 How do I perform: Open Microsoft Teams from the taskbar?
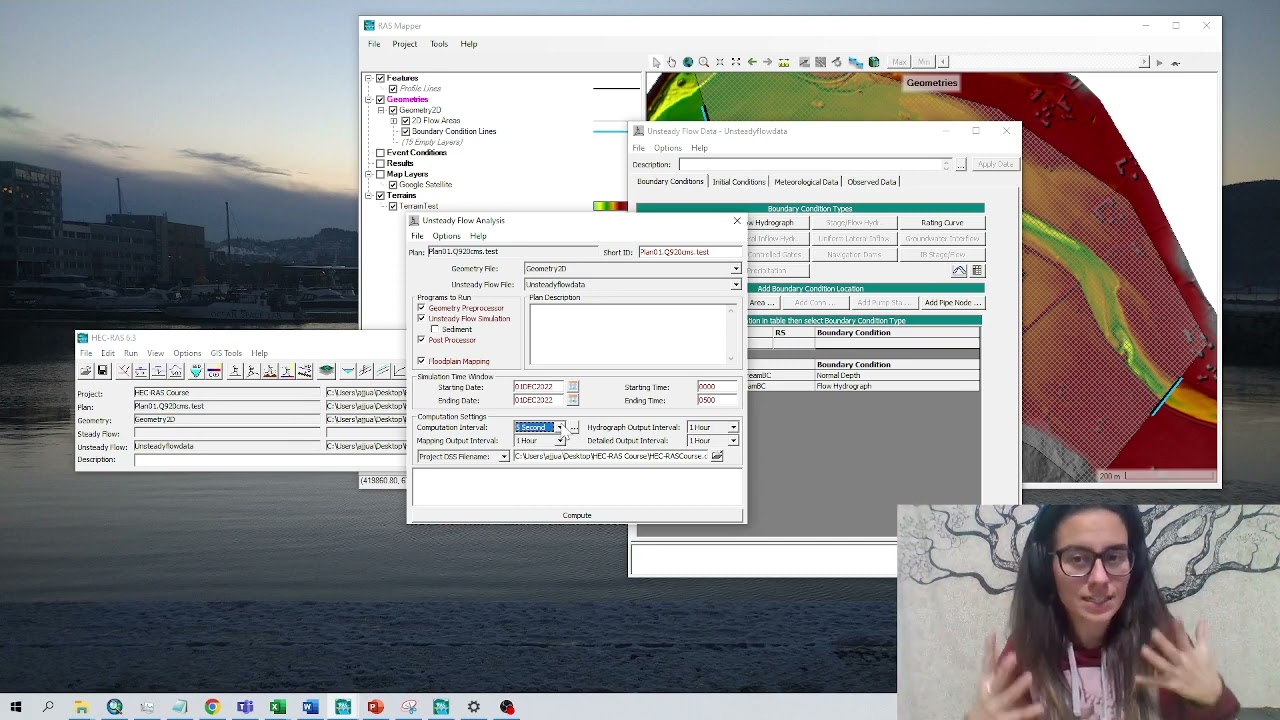[x=245, y=707]
